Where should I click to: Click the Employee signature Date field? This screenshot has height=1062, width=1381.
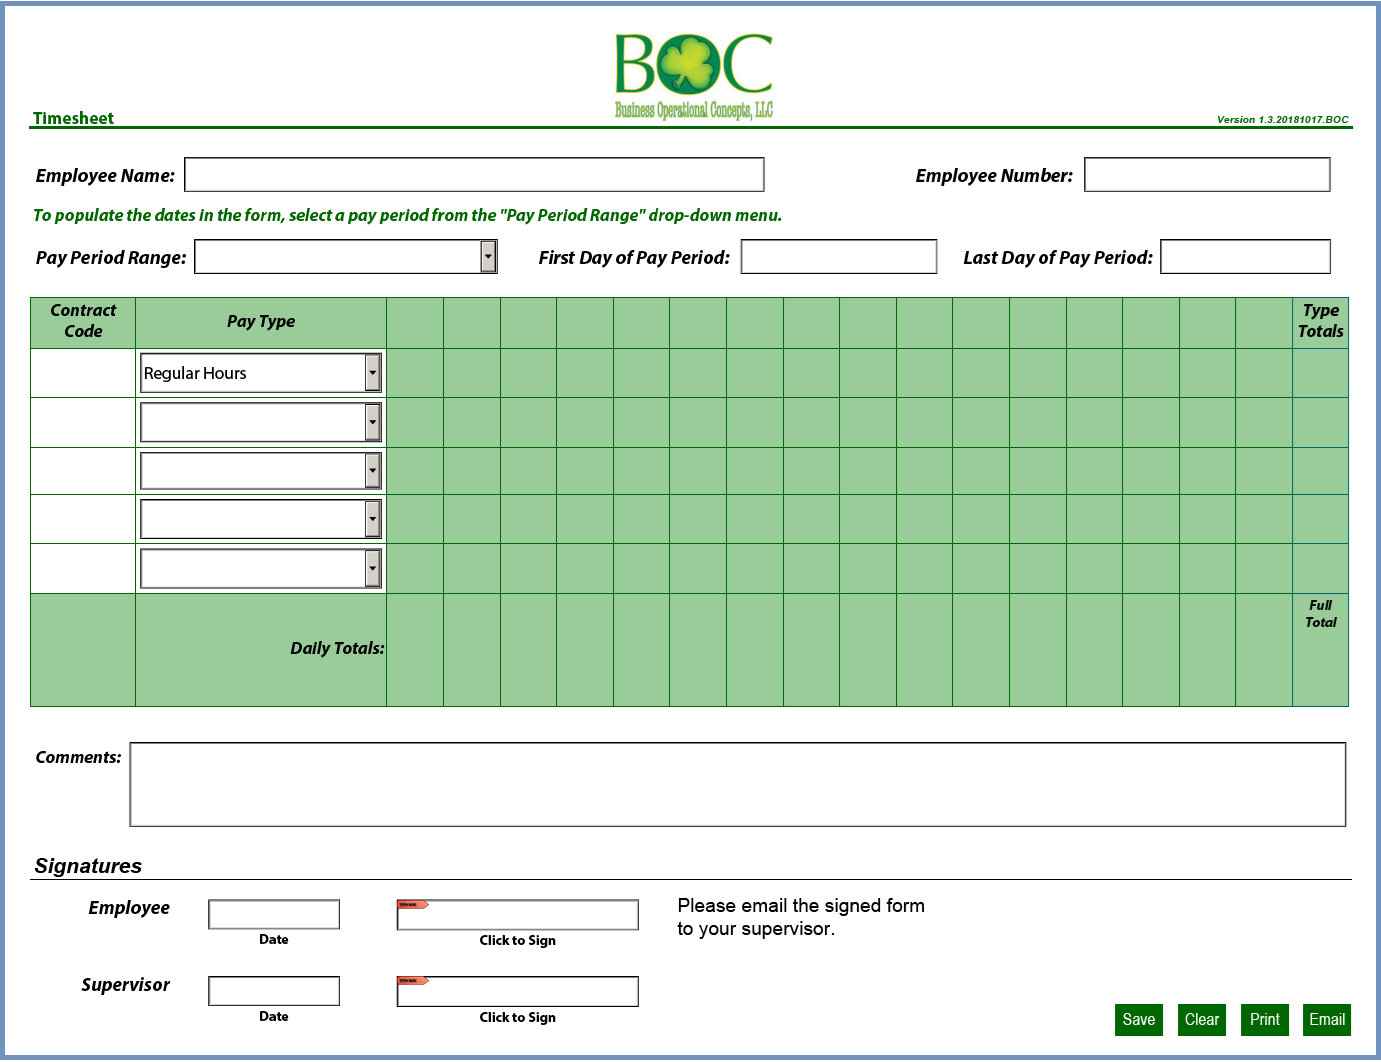pyautogui.click(x=274, y=914)
